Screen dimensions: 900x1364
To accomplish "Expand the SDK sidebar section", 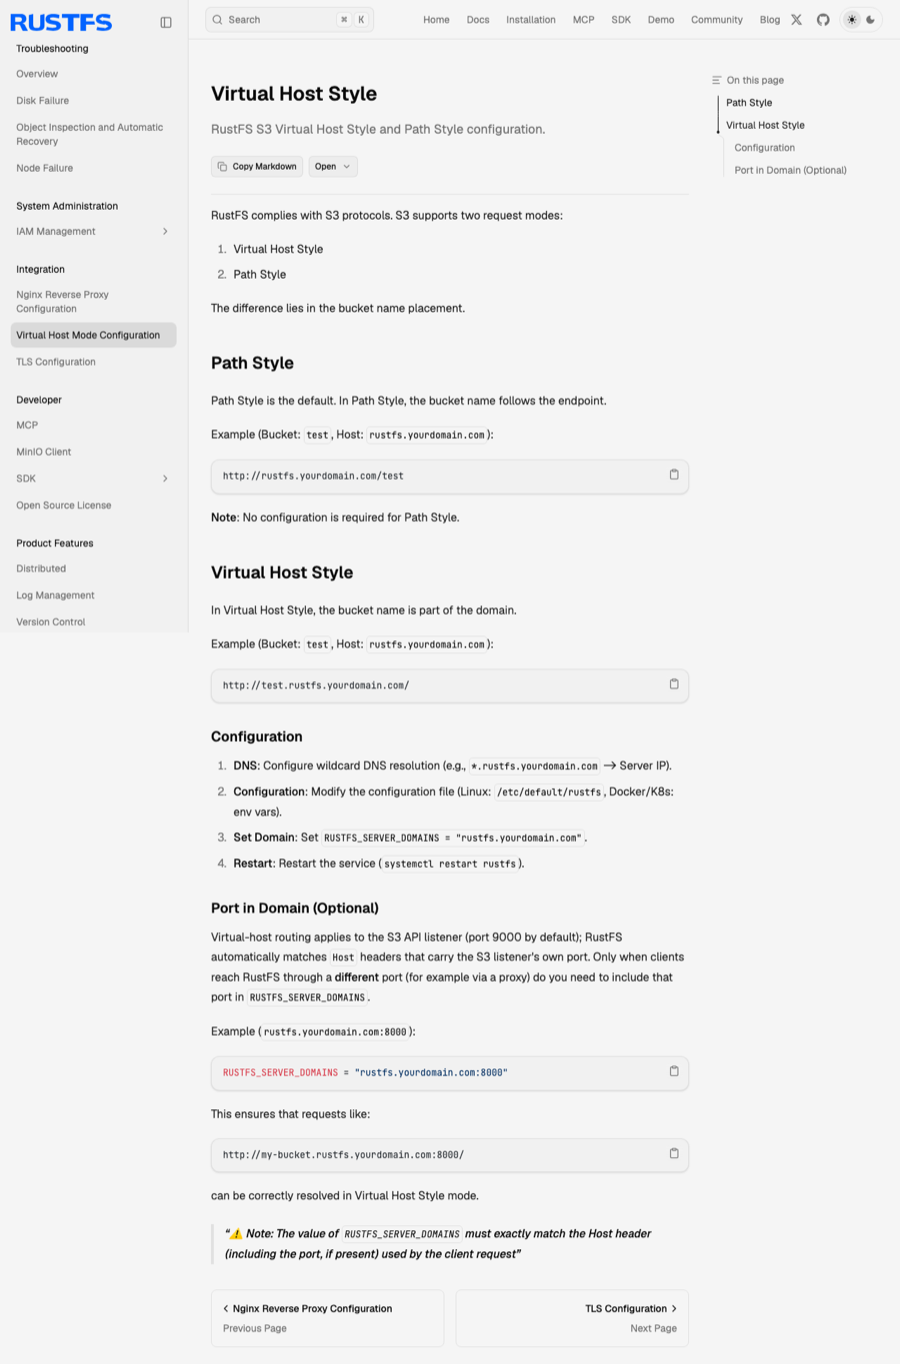I will 165,479.
